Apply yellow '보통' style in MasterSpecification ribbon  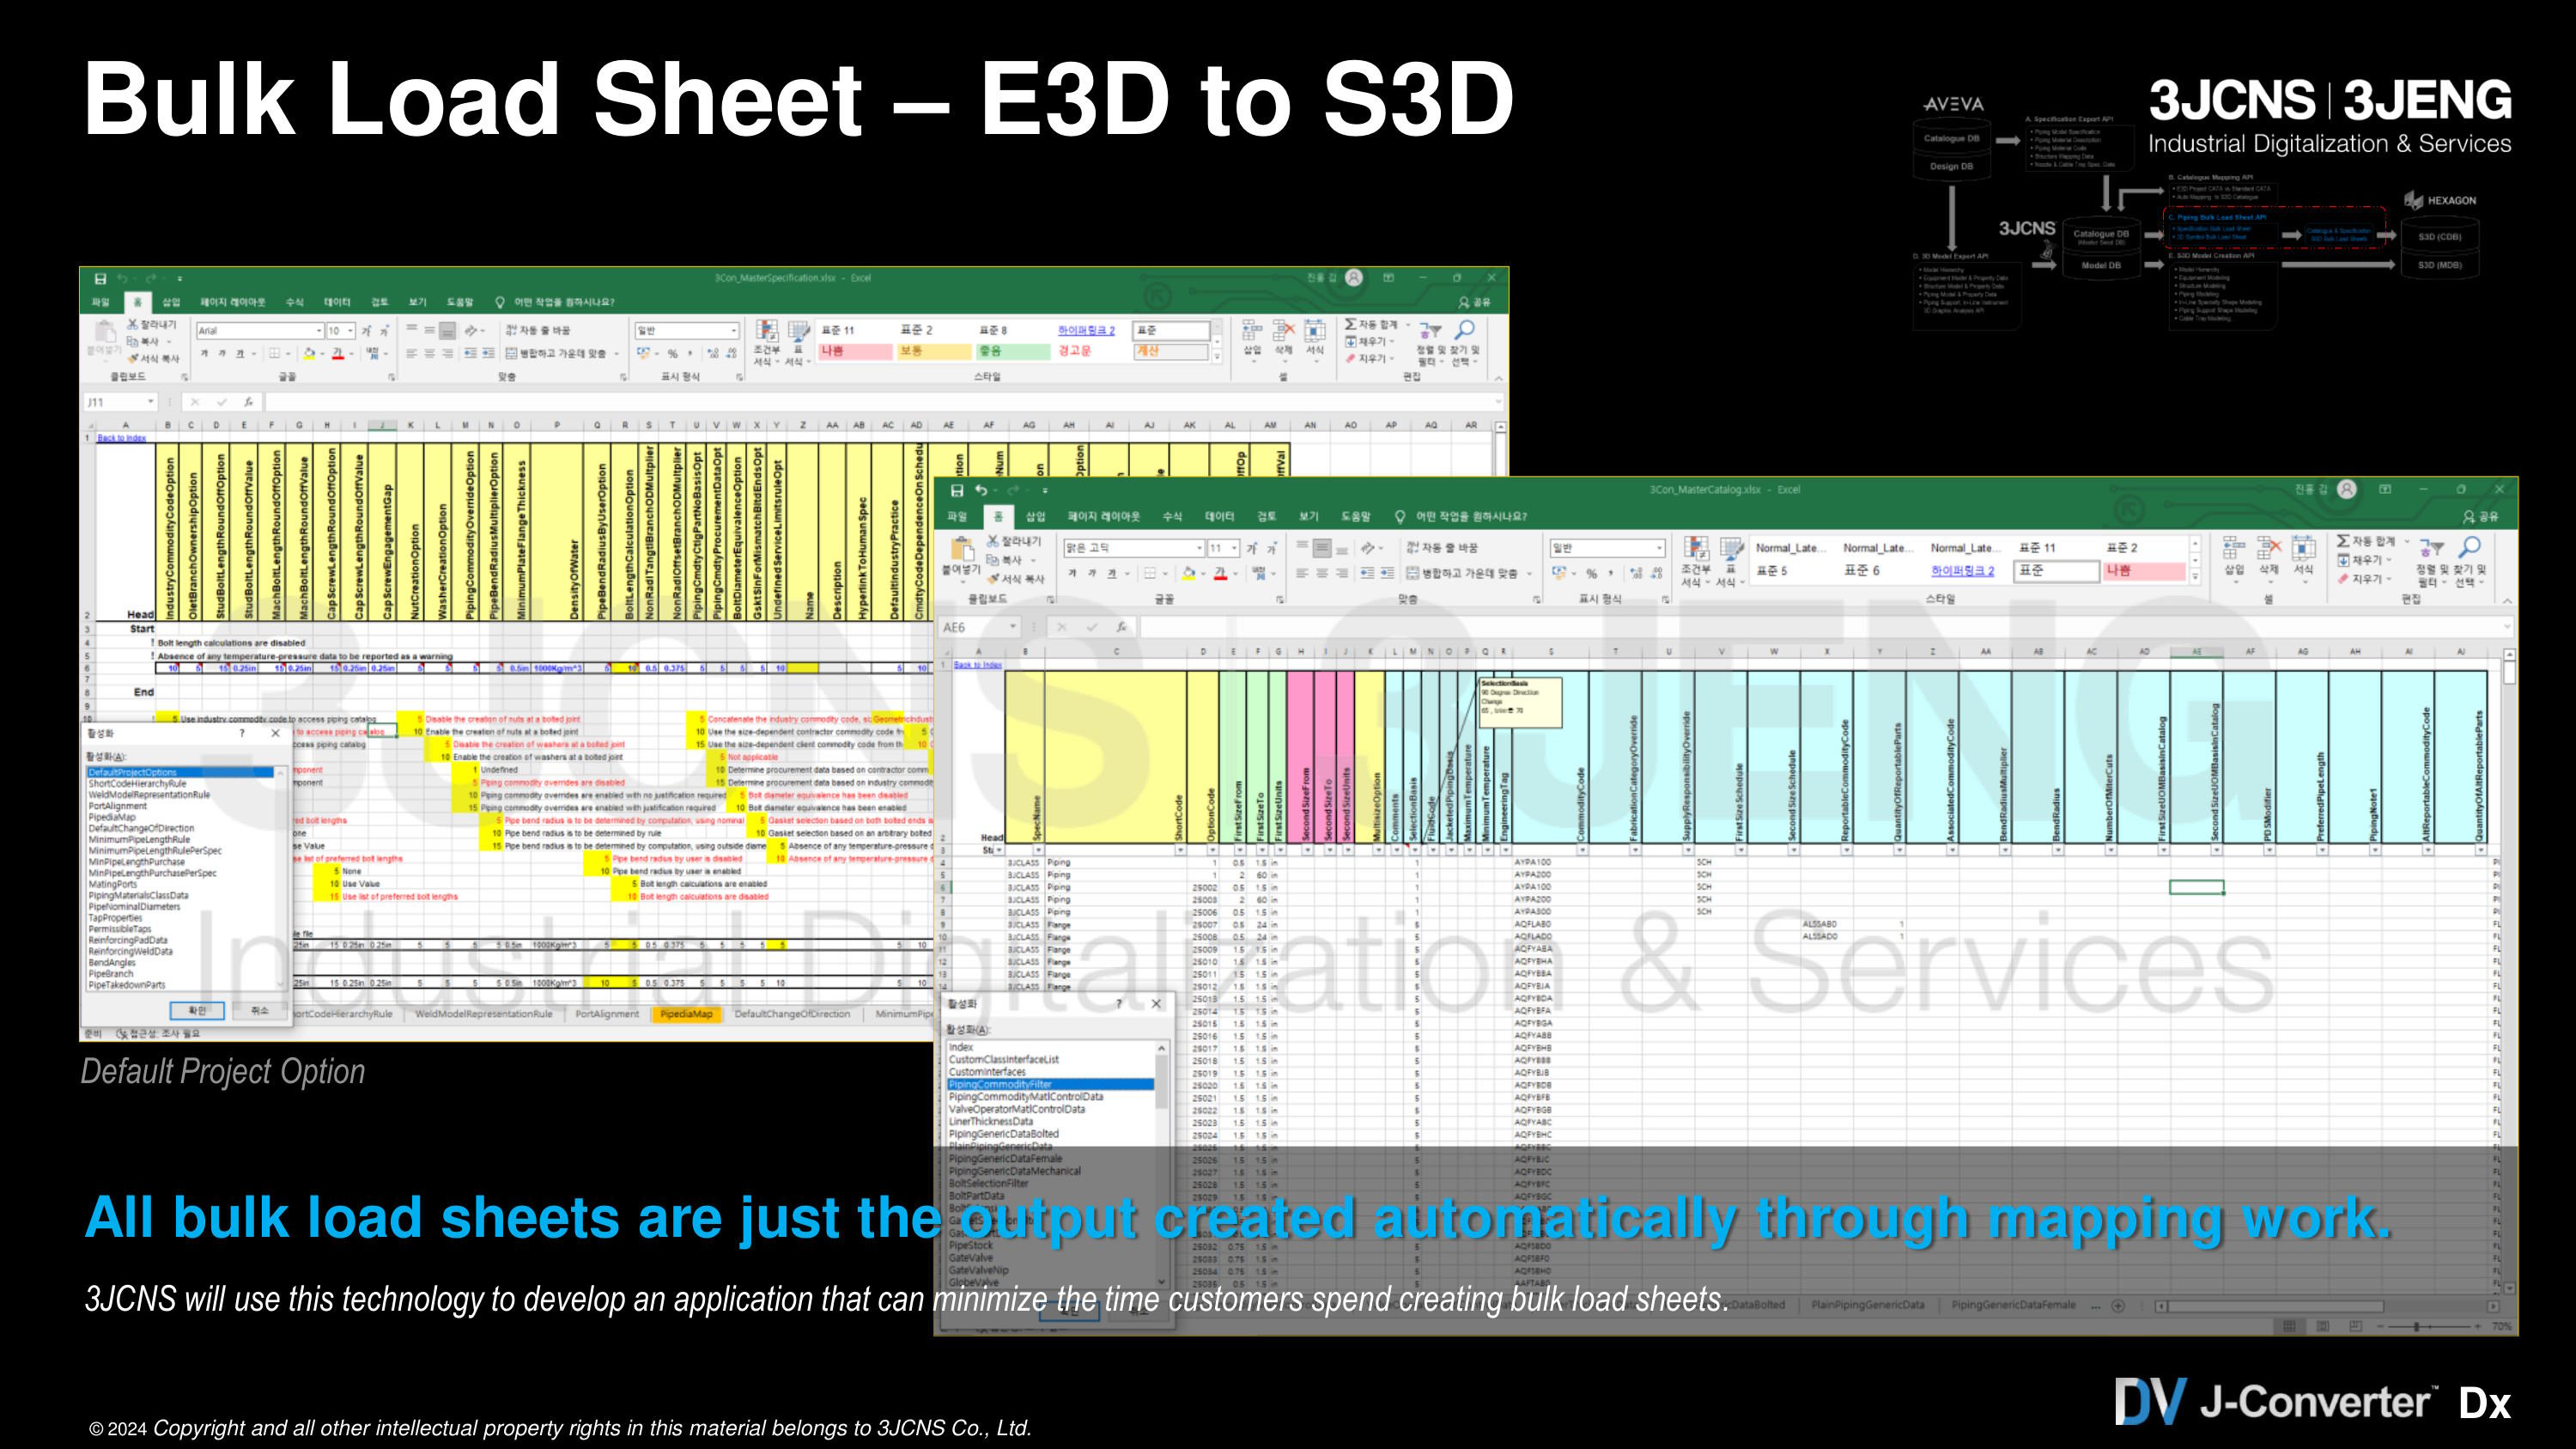pos(934,351)
